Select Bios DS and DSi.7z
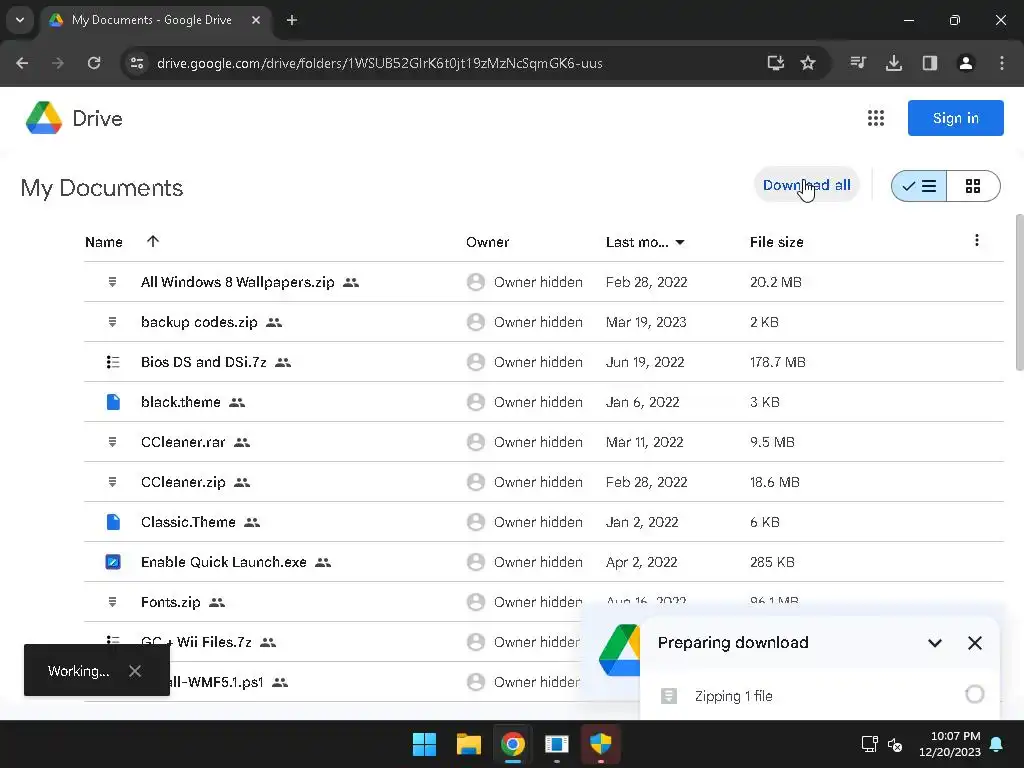This screenshot has height=768, width=1024. 204,362
